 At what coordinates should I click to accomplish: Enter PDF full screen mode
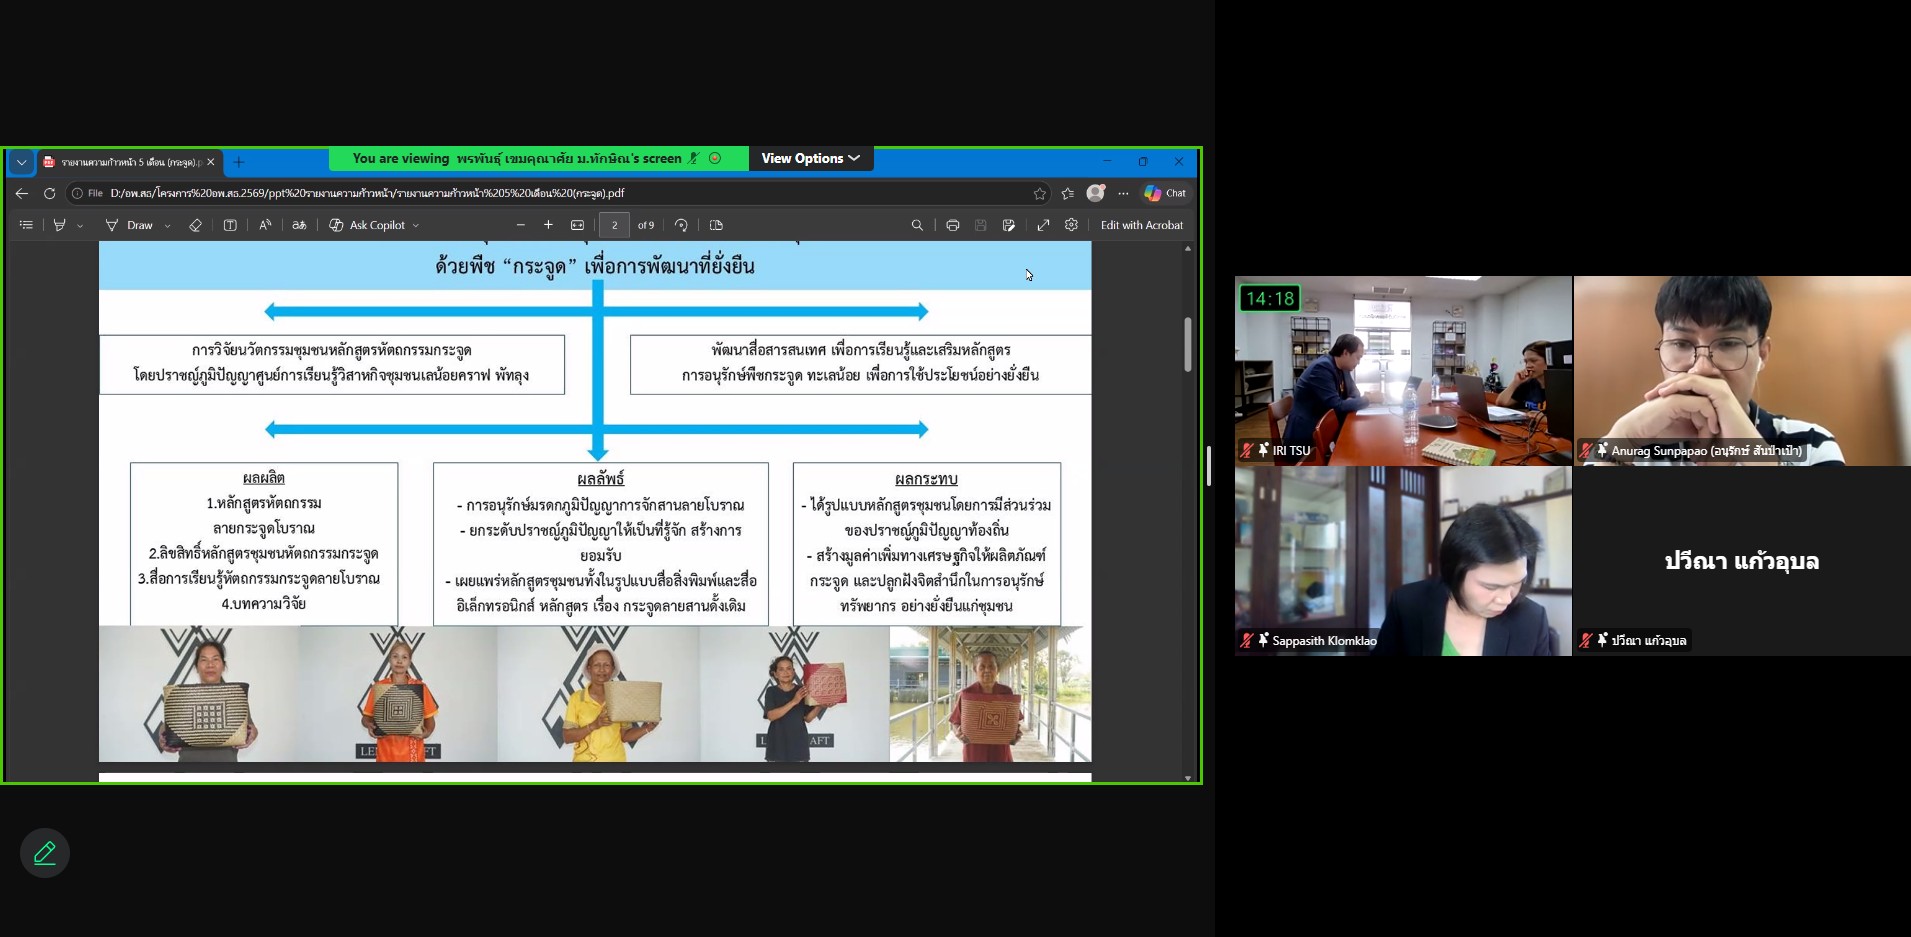point(1043,225)
